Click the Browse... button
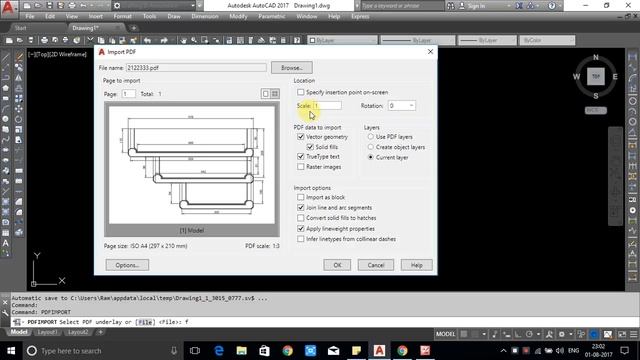The height and width of the screenshot is (360, 640). pos(292,68)
